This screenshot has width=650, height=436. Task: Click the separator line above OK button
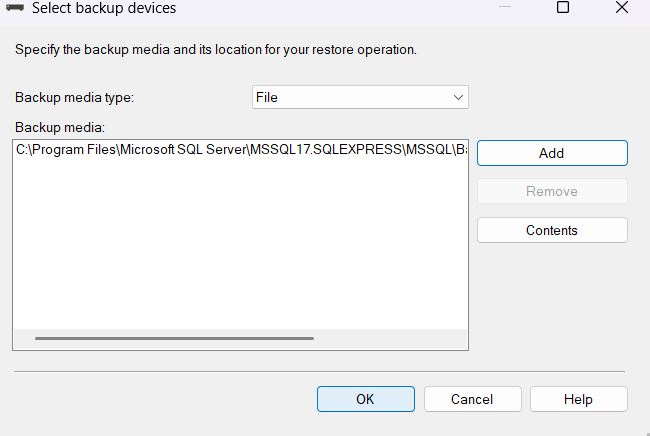320,371
